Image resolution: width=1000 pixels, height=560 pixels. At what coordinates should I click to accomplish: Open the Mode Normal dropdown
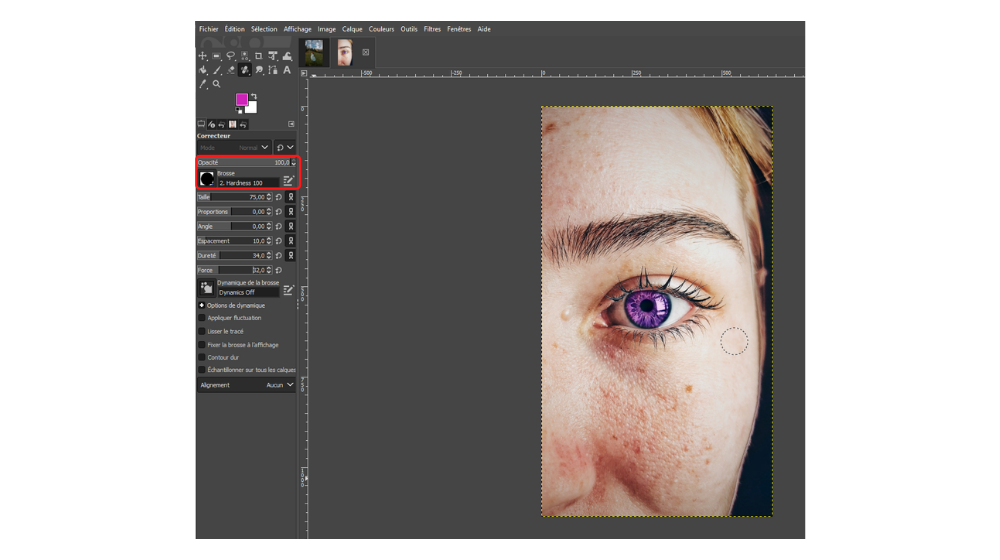point(234,147)
